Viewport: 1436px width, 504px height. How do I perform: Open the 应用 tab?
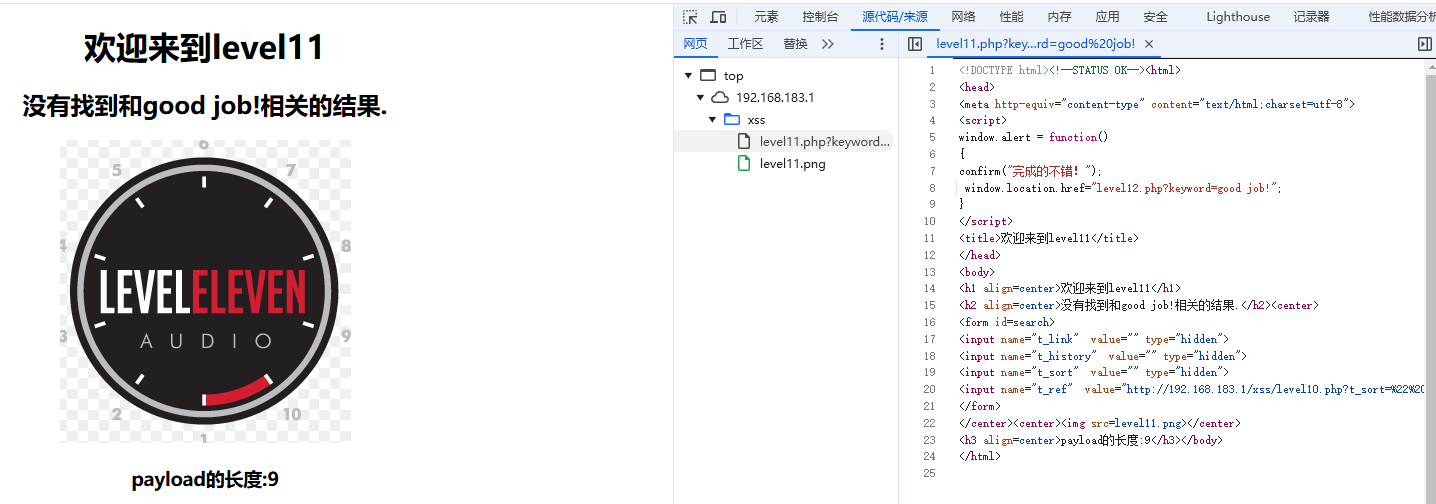tap(1107, 17)
